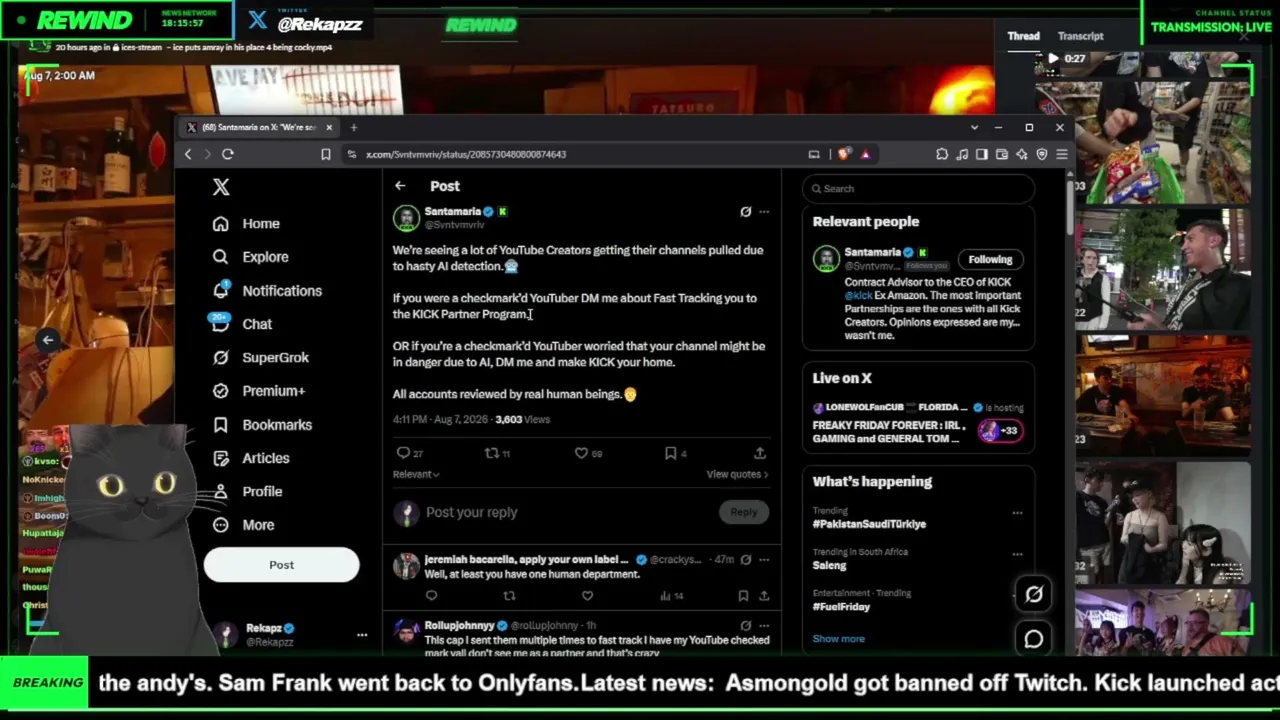Click the bookmark icon beside address bar
The image size is (1280, 720).
click(x=326, y=155)
